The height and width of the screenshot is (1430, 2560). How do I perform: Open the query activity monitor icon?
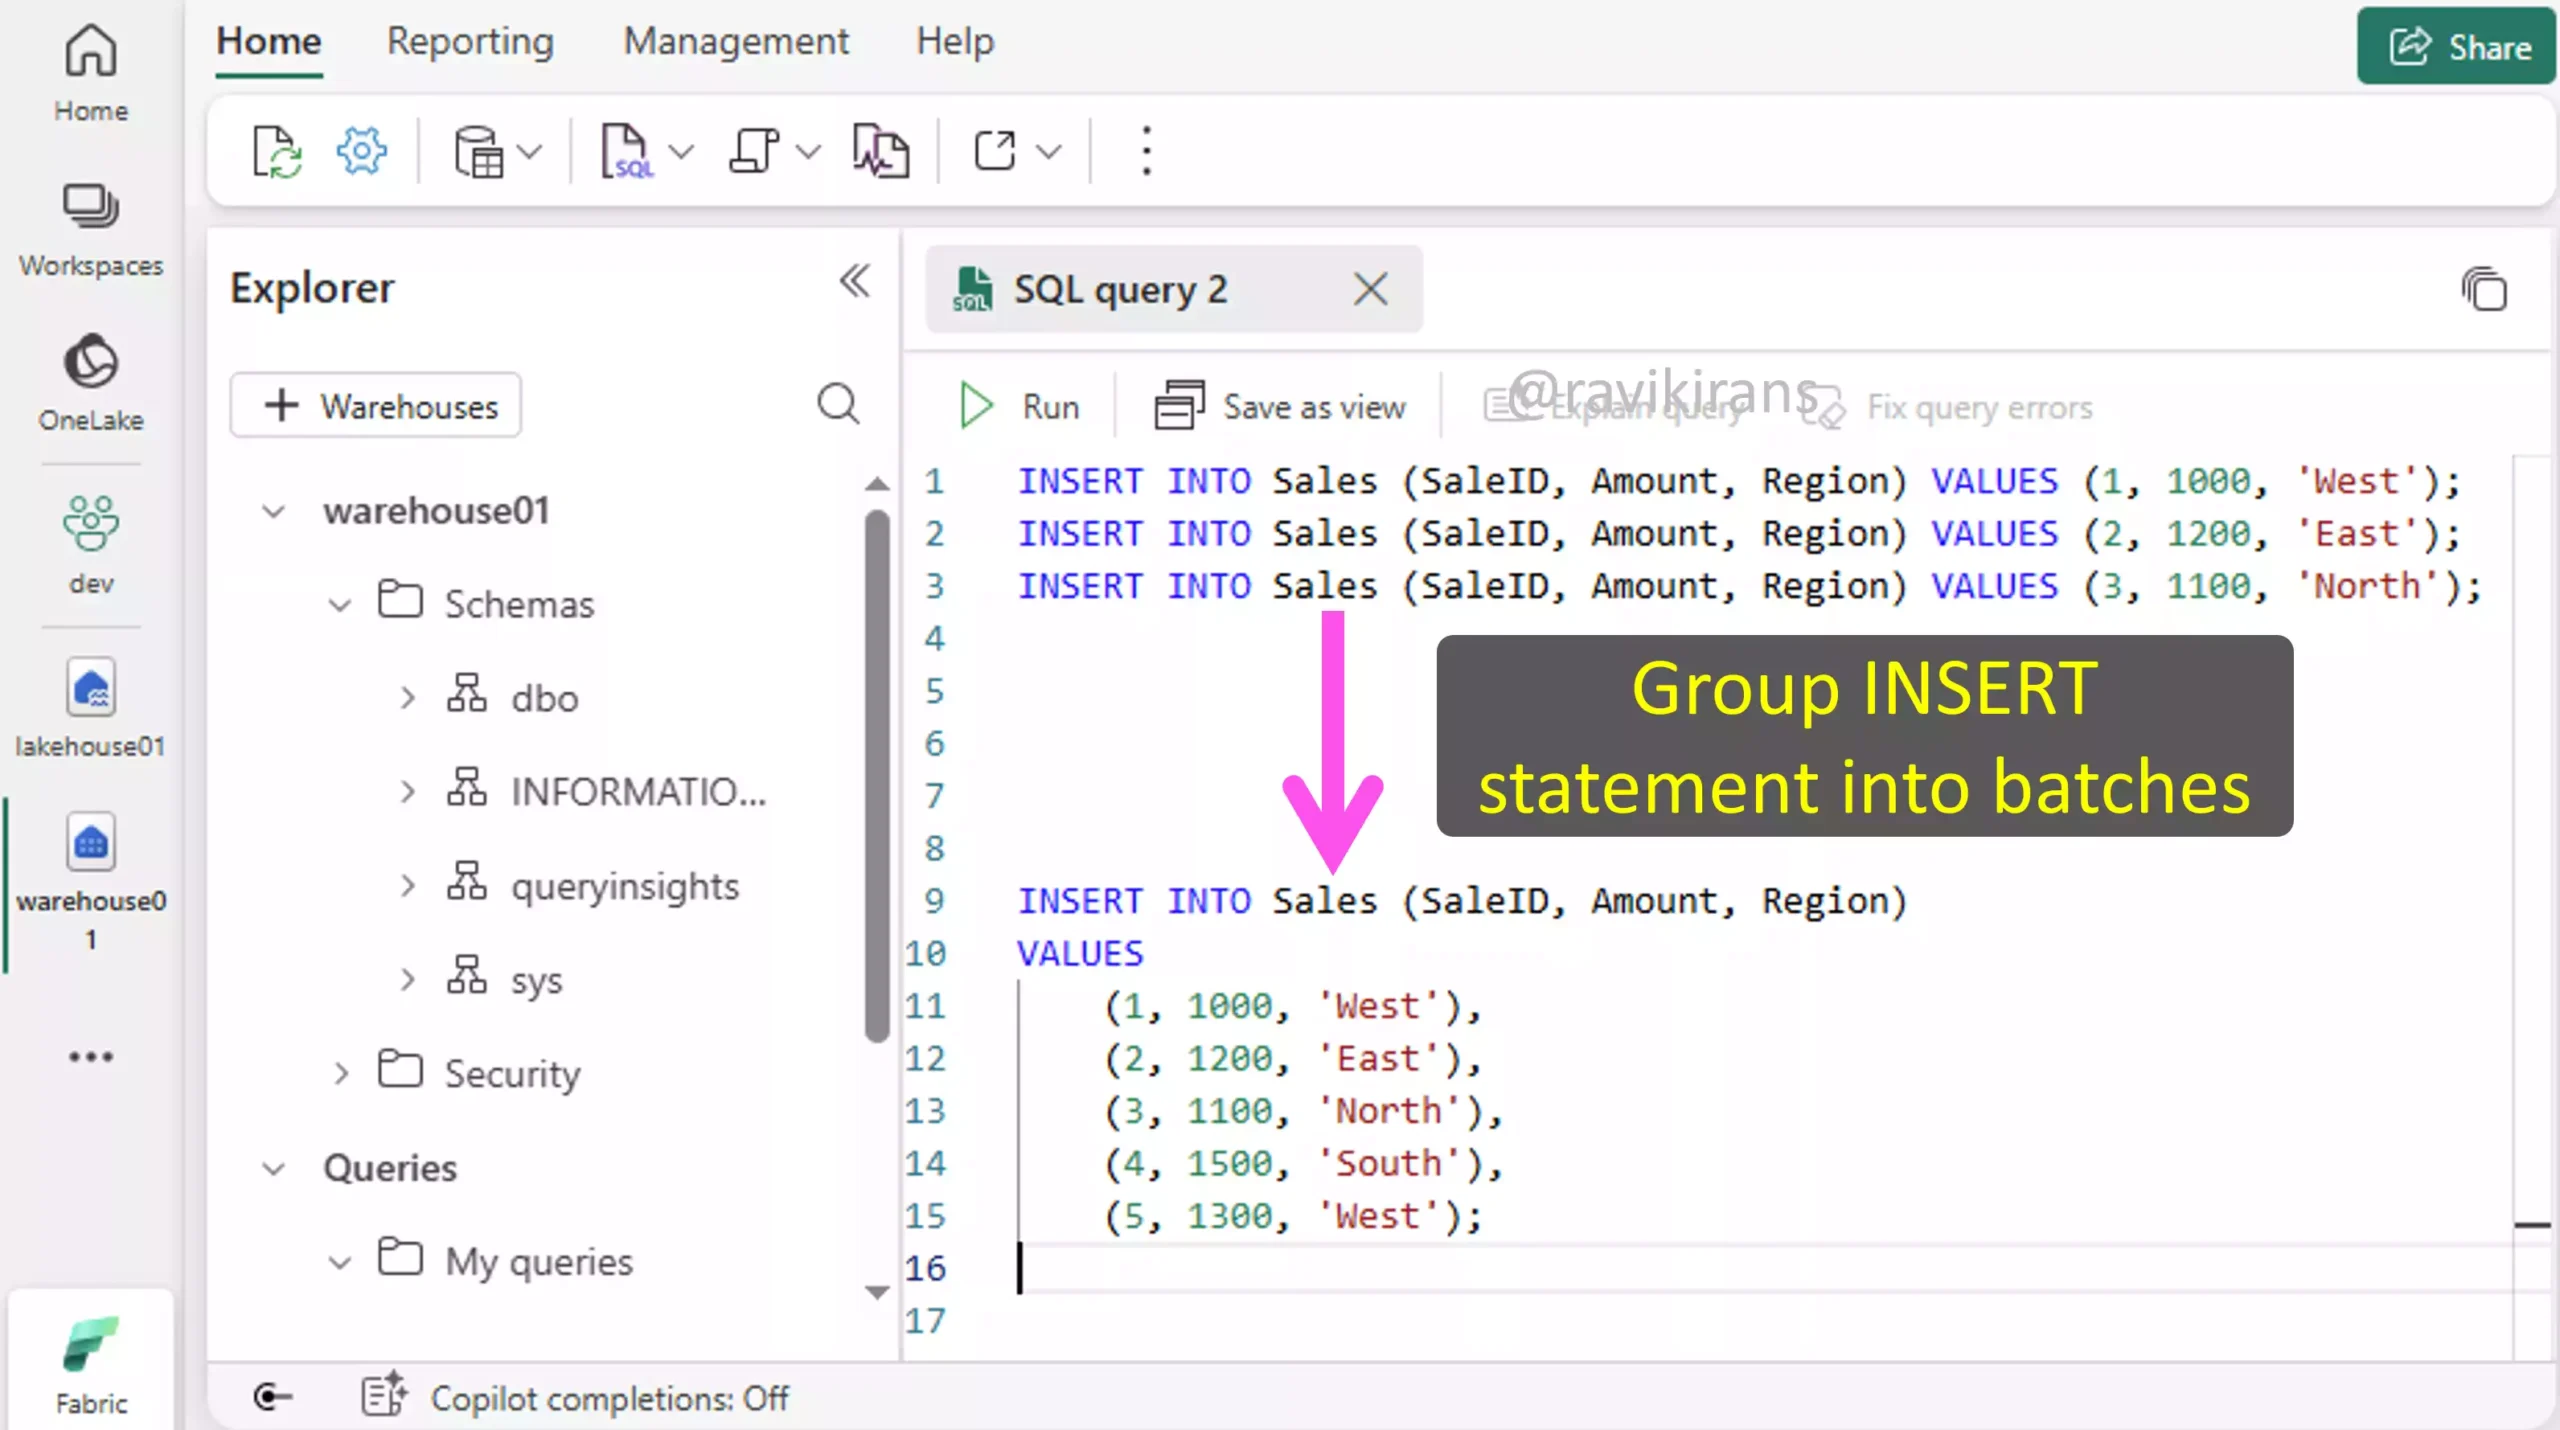point(881,152)
